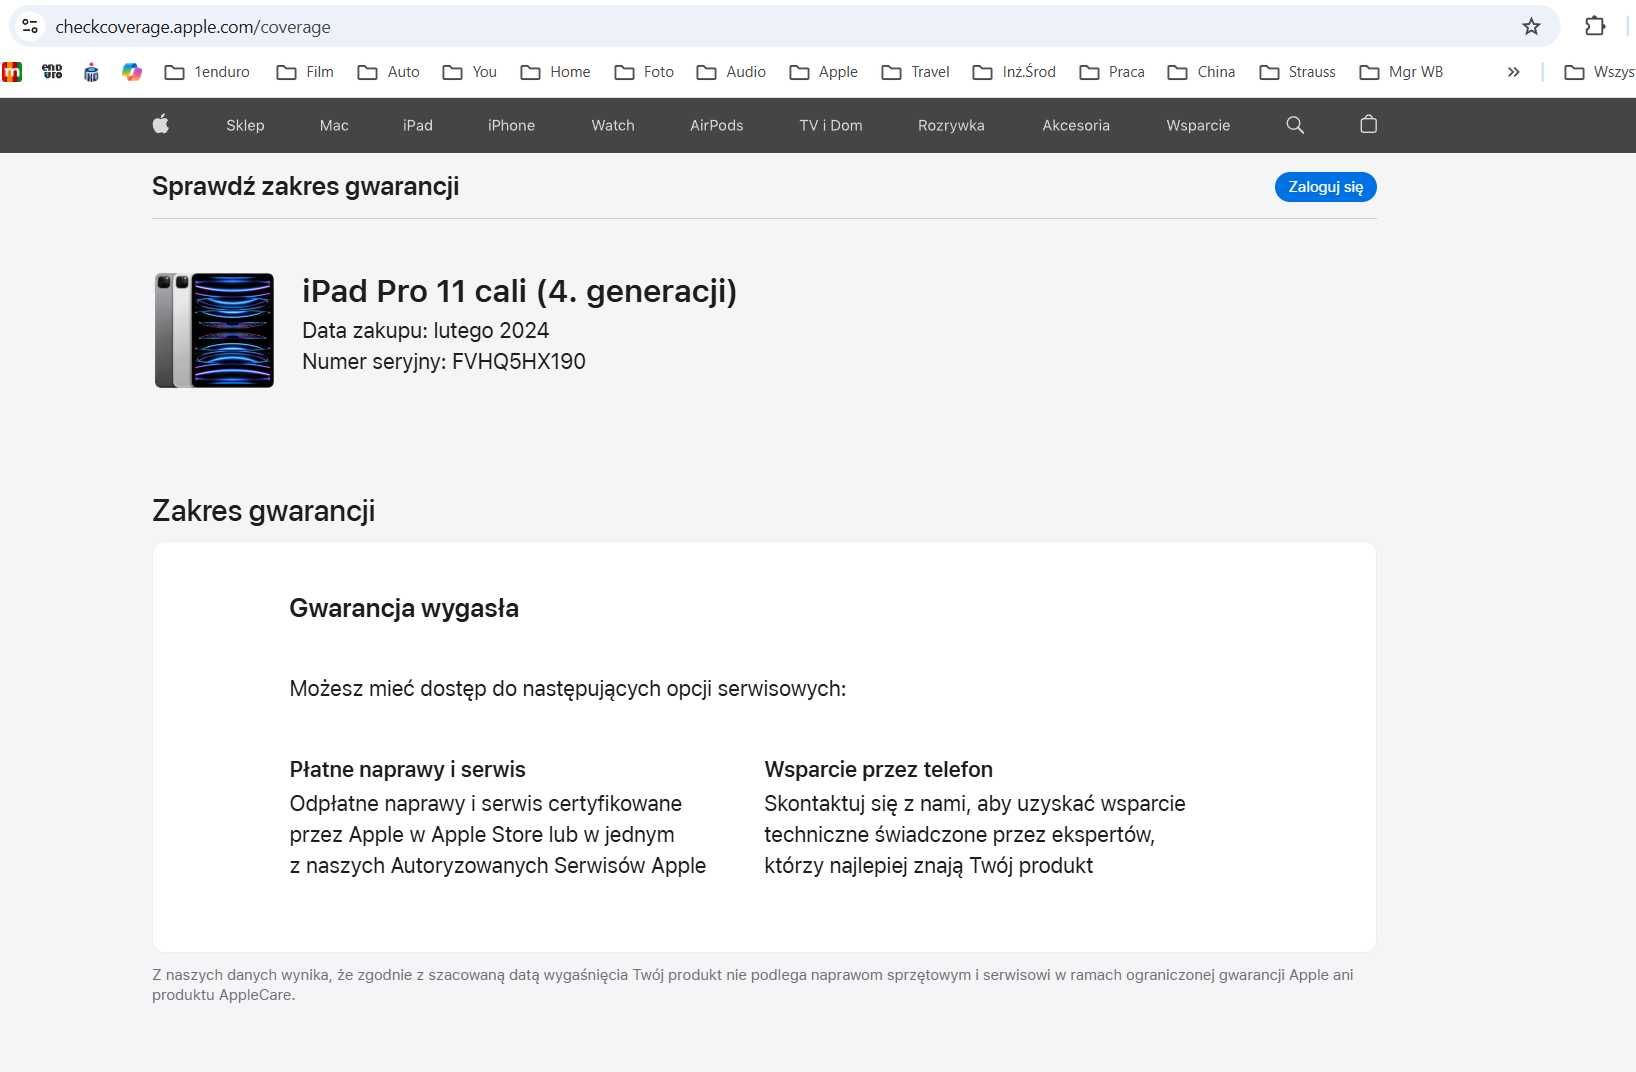Open the iPhone menu item

click(511, 125)
